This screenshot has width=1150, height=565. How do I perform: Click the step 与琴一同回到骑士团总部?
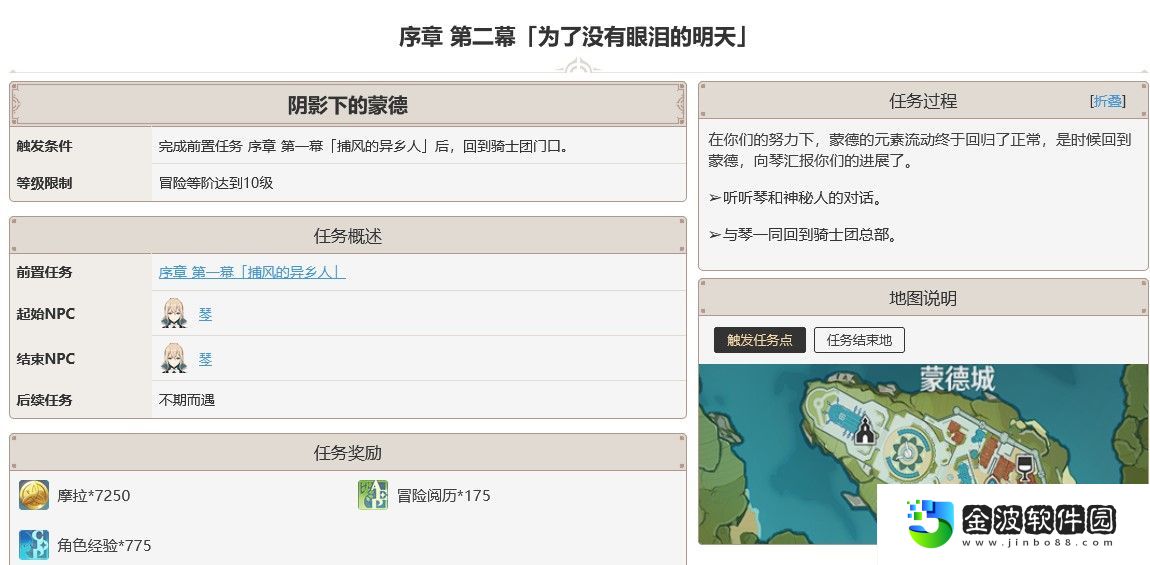pos(803,235)
